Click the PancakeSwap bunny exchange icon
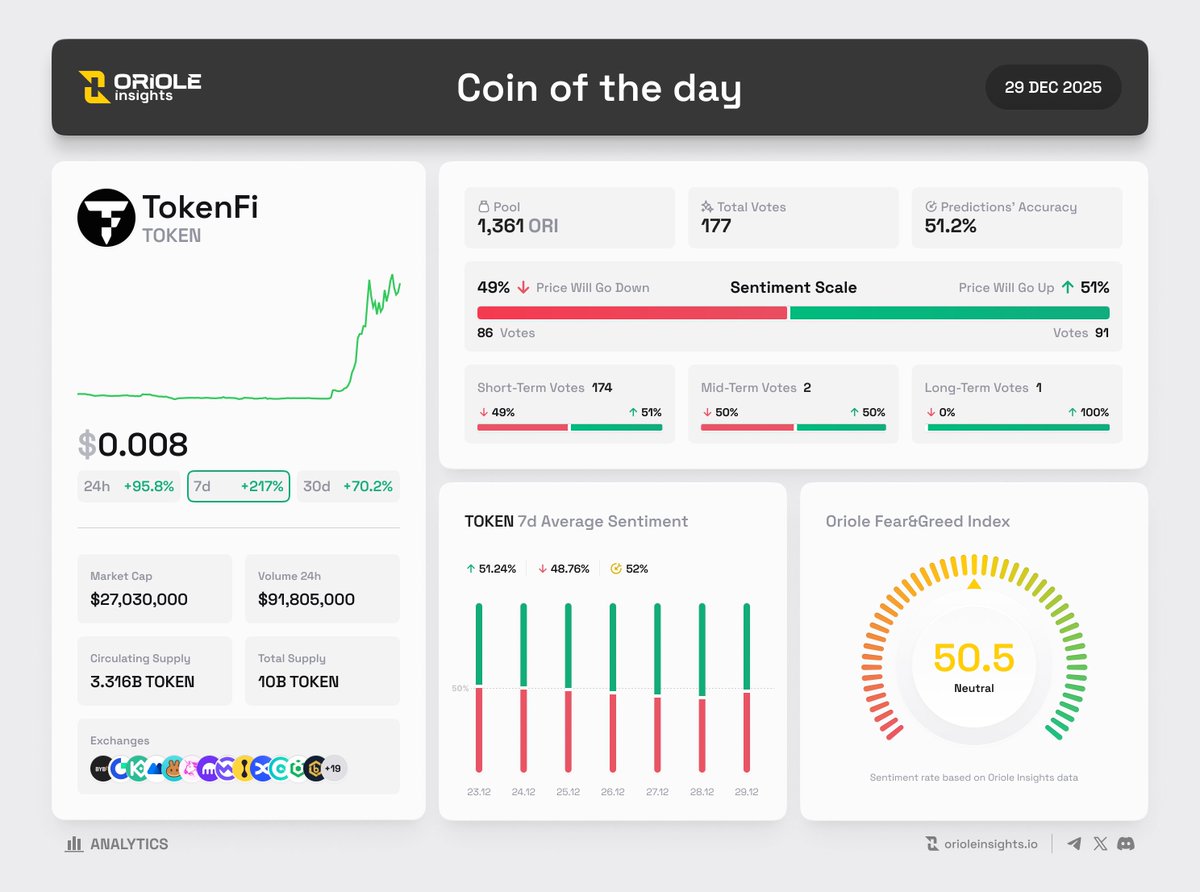This screenshot has width=1200, height=892. pyautogui.click(x=174, y=768)
